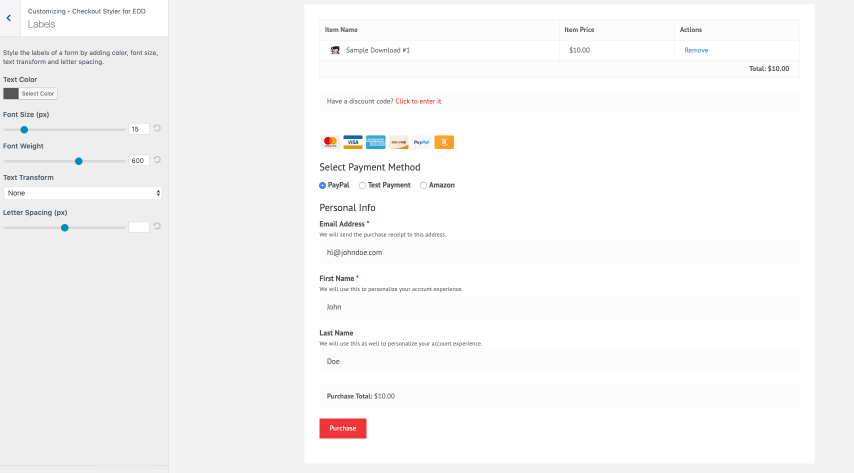Click the Select Color button
Image resolution: width=854 pixels, height=473 pixels.
(x=38, y=94)
